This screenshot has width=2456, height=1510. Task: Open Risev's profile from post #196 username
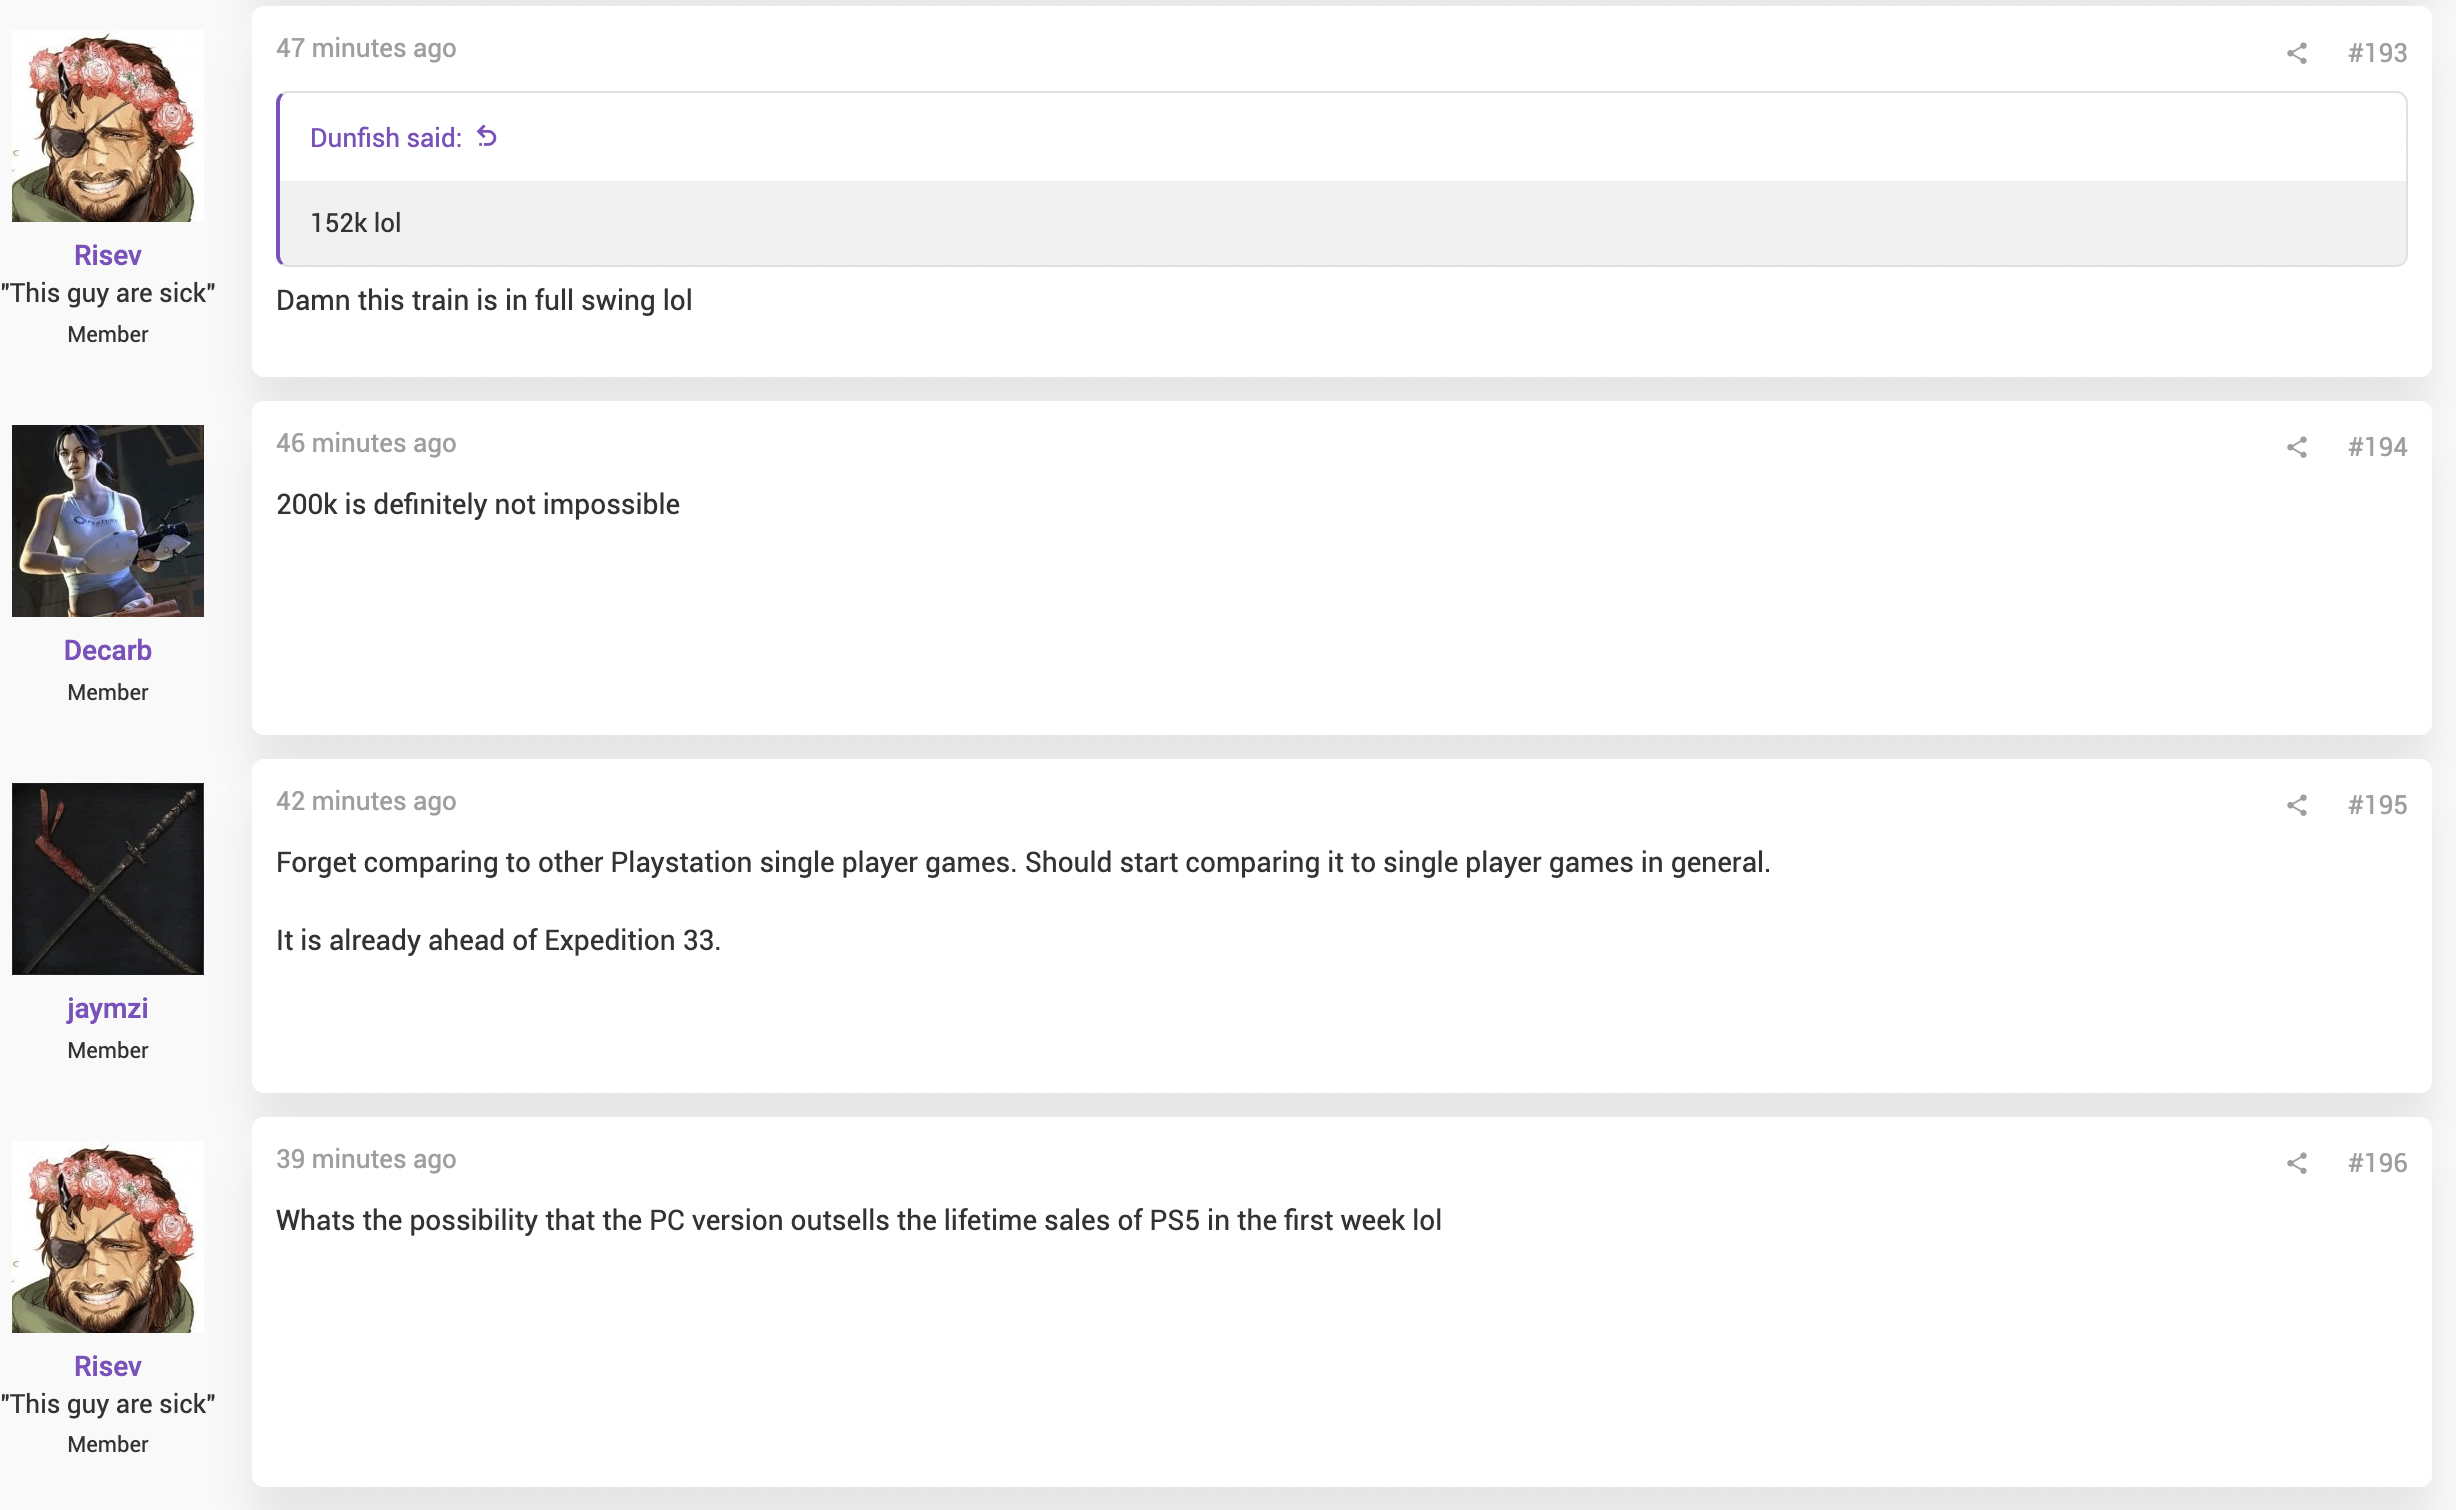point(108,1366)
